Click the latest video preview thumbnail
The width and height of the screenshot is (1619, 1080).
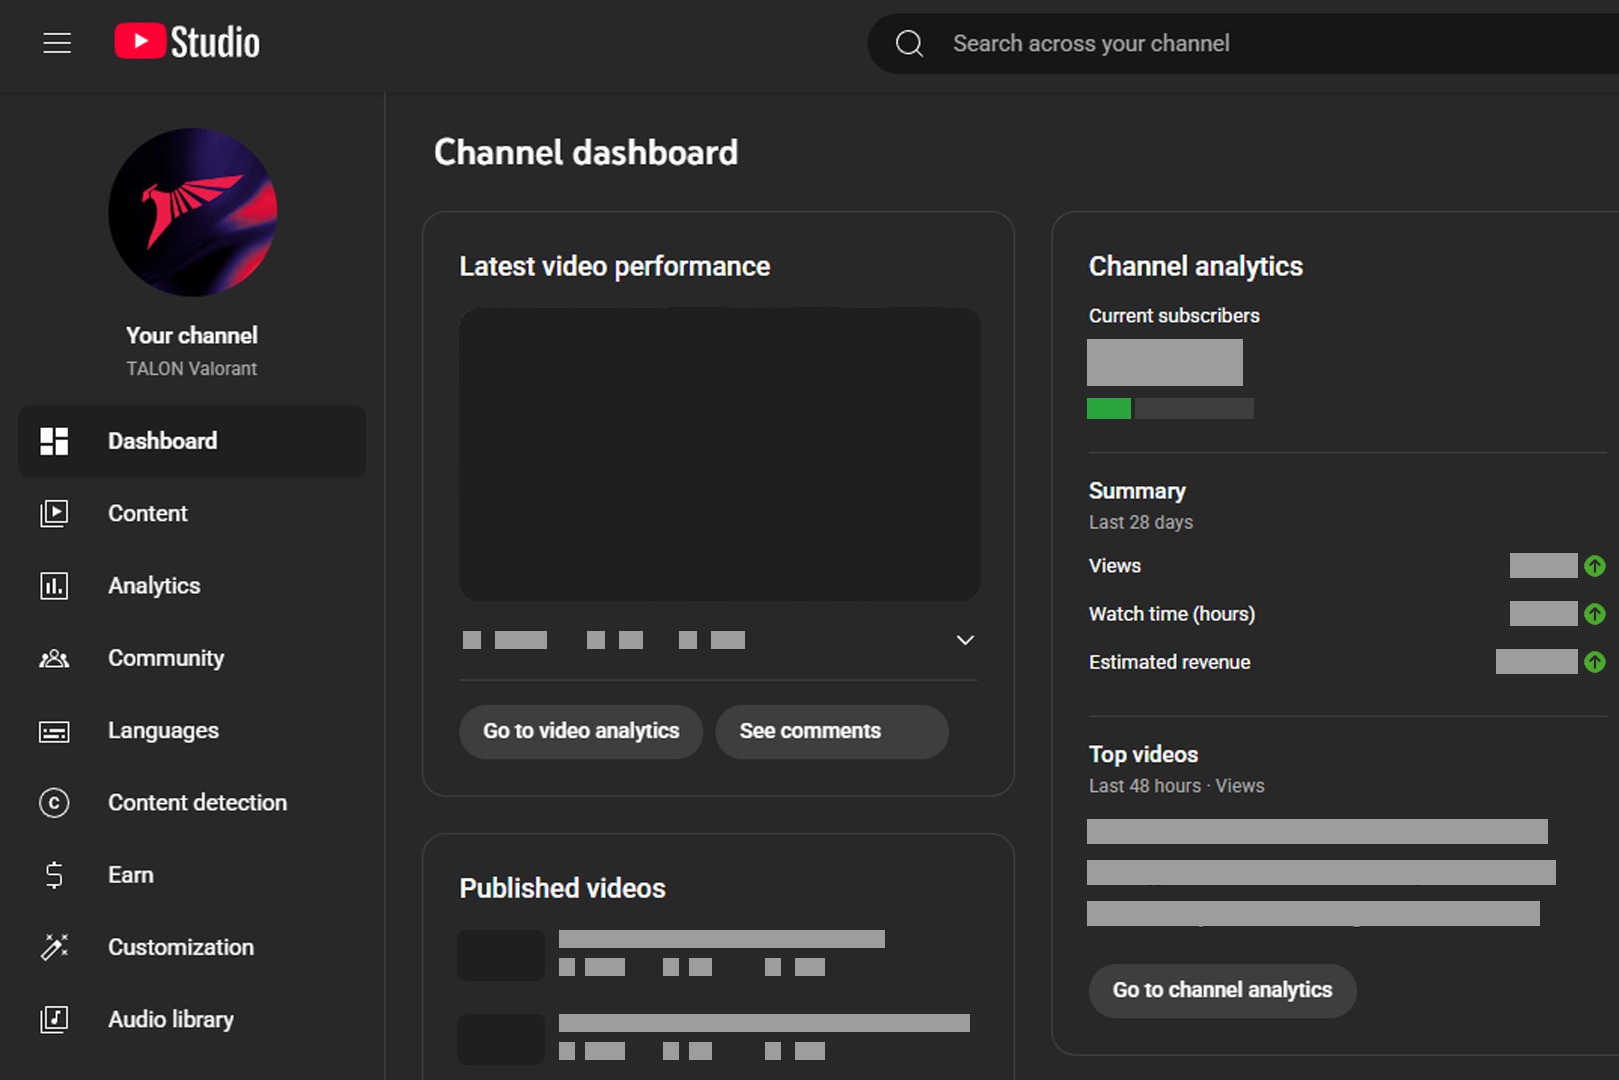719,455
